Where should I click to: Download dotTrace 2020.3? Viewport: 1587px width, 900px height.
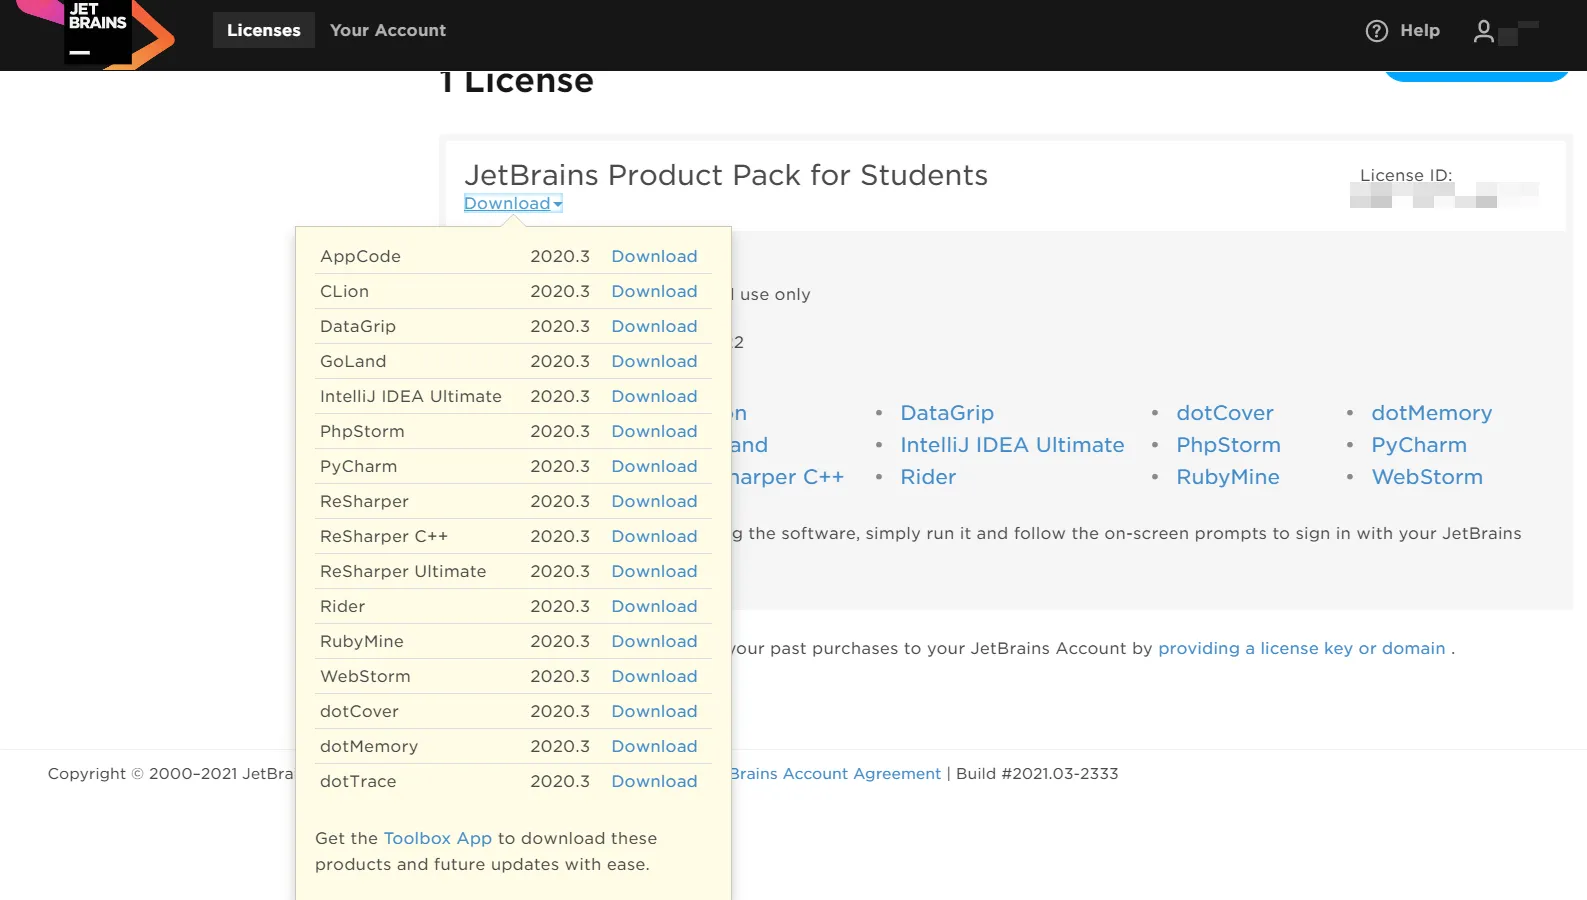[x=654, y=782]
